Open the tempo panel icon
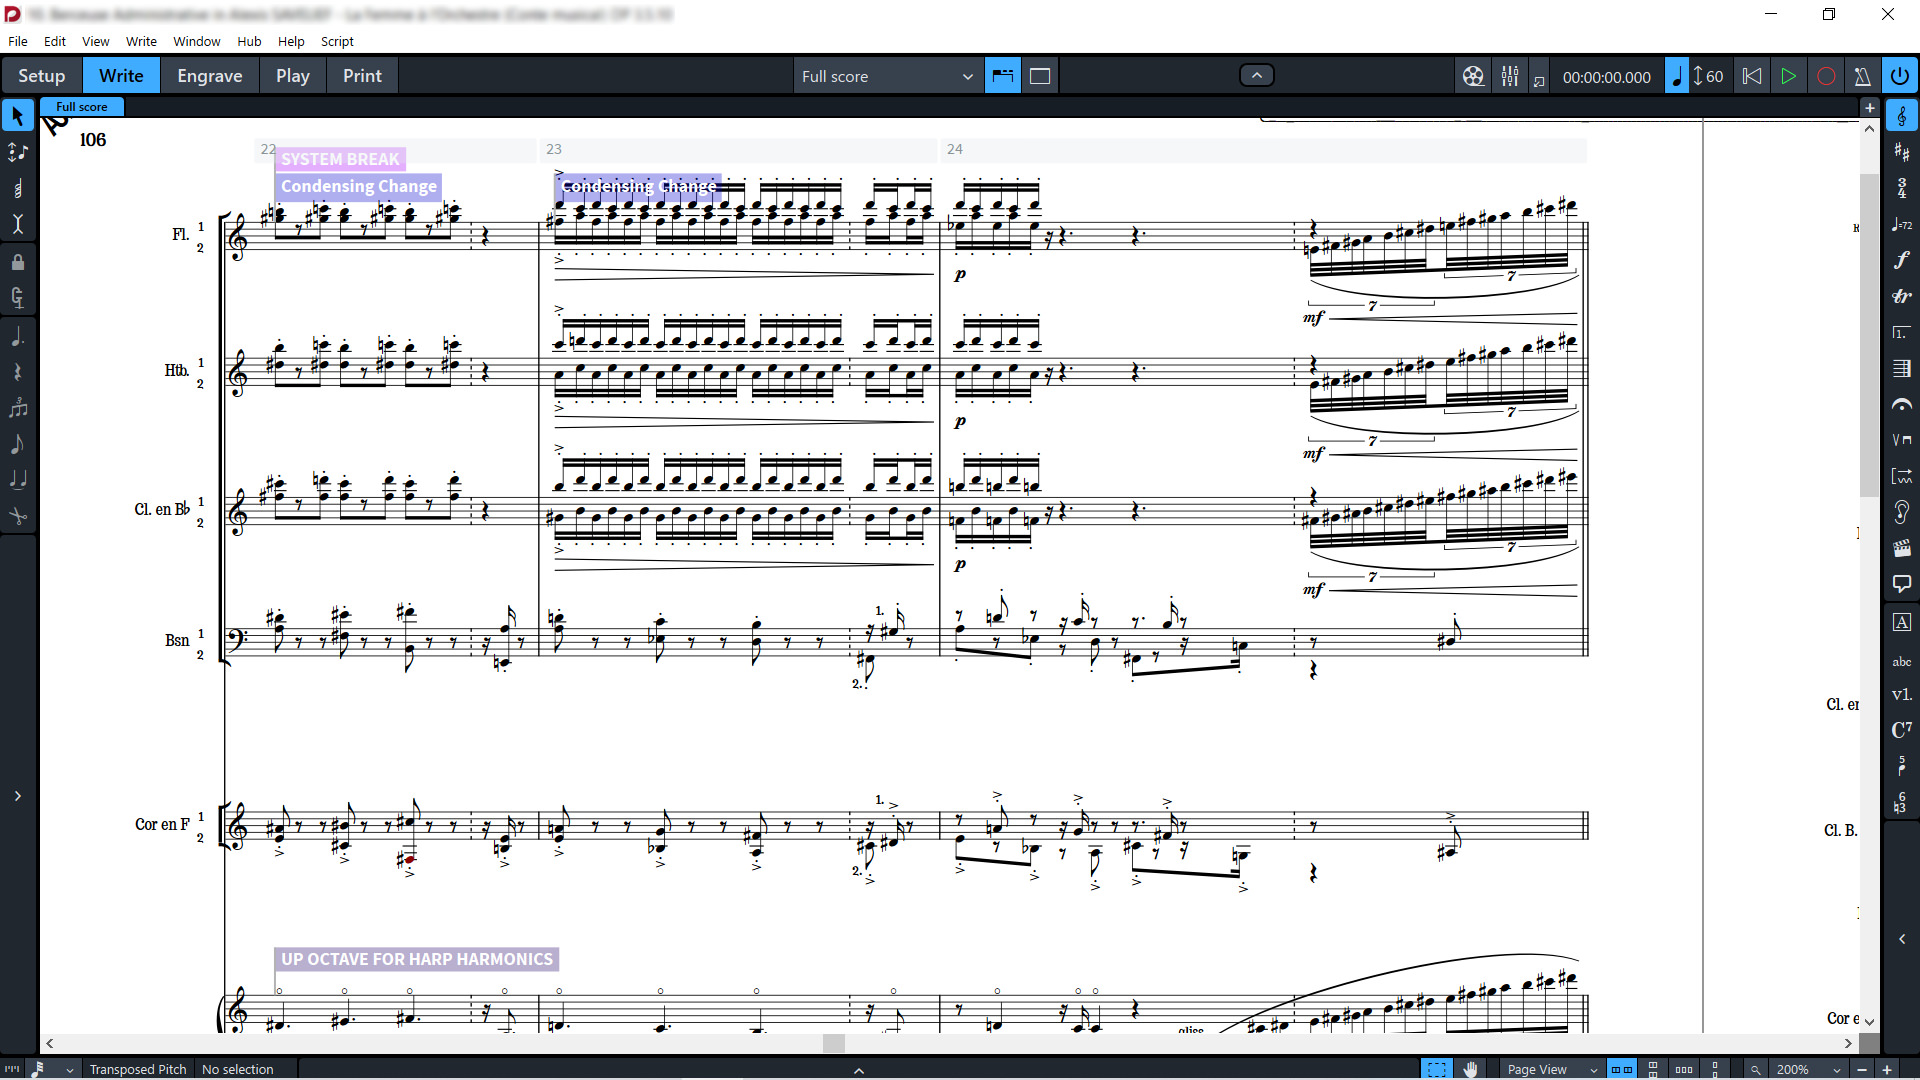Screen dimensions: 1920x1080 (x=1901, y=224)
